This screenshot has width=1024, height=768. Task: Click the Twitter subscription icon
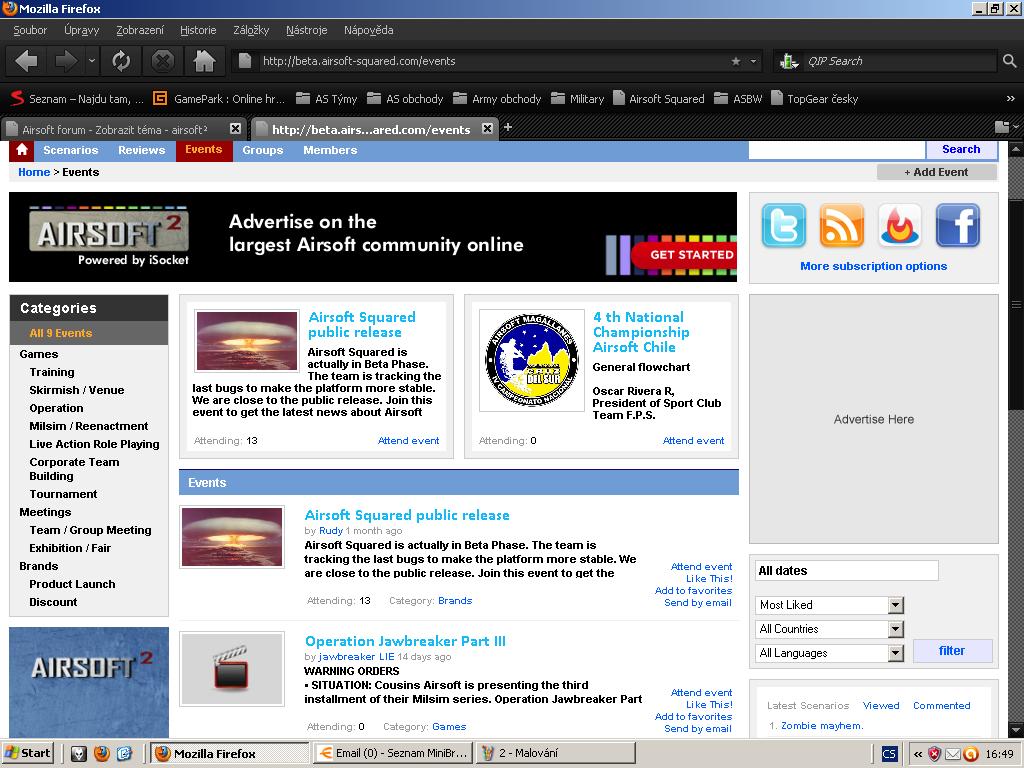click(783, 226)
